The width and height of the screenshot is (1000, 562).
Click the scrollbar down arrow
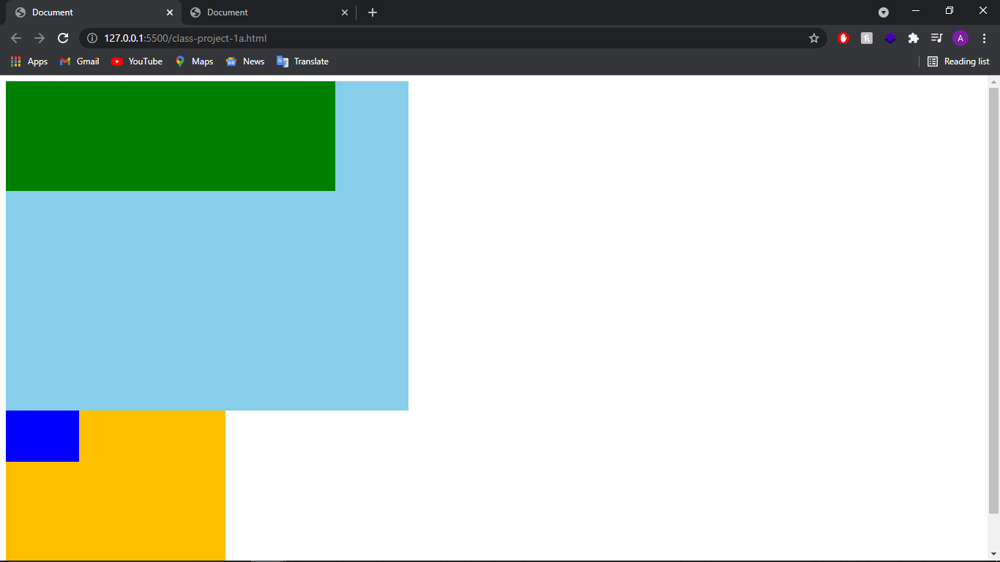993,553
